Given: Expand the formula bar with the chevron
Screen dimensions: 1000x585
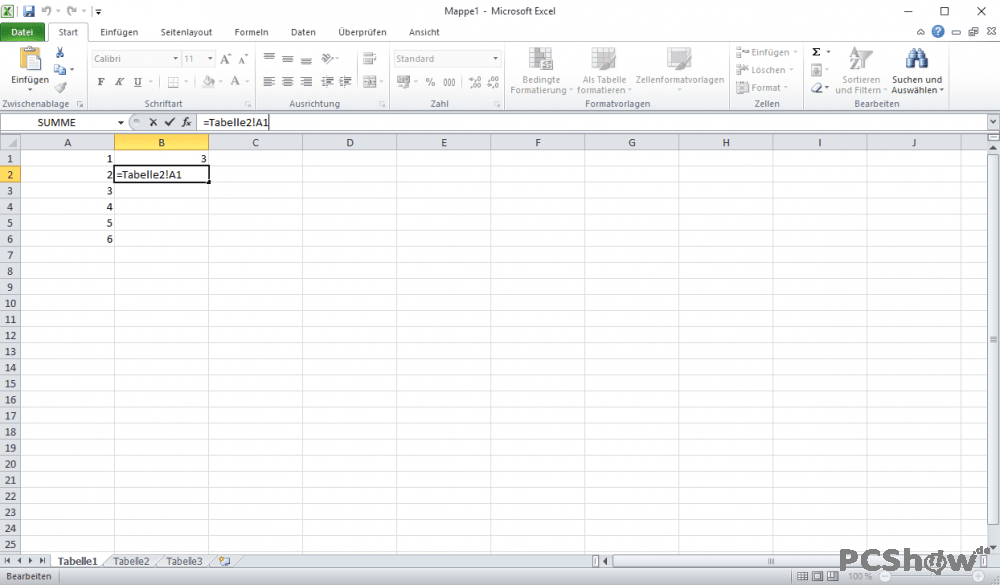Looking at the screenshot, I should tap(992, 121).
